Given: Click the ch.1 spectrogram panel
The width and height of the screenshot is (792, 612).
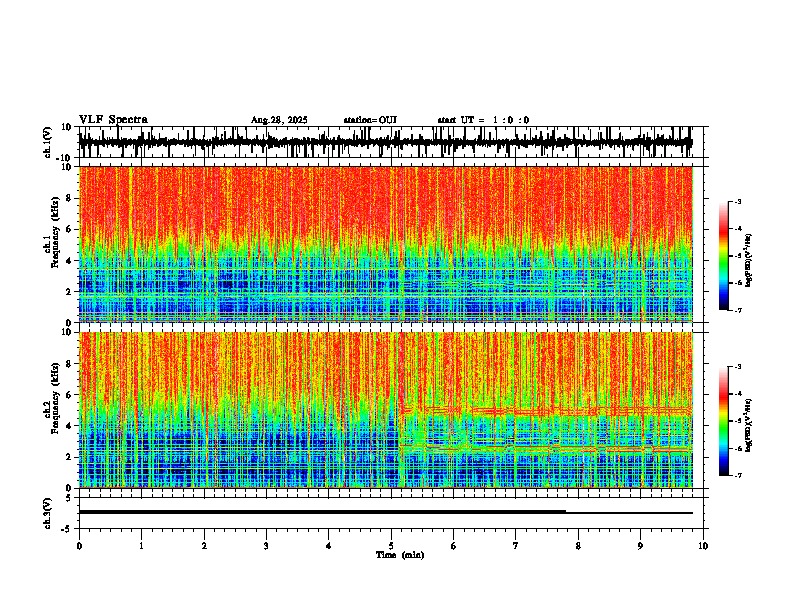Looking at the screenshot, I should [385, 244].
